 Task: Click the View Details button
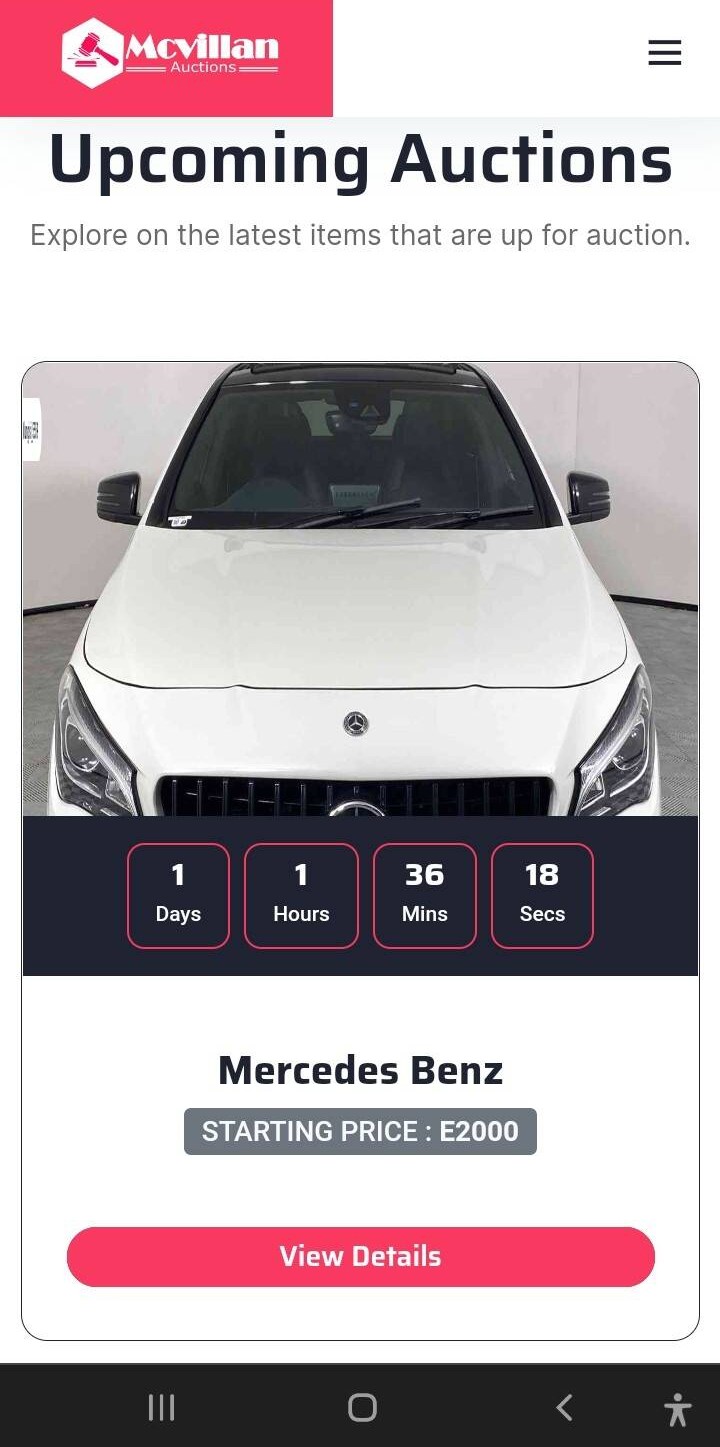click(x=360, y=1256)
